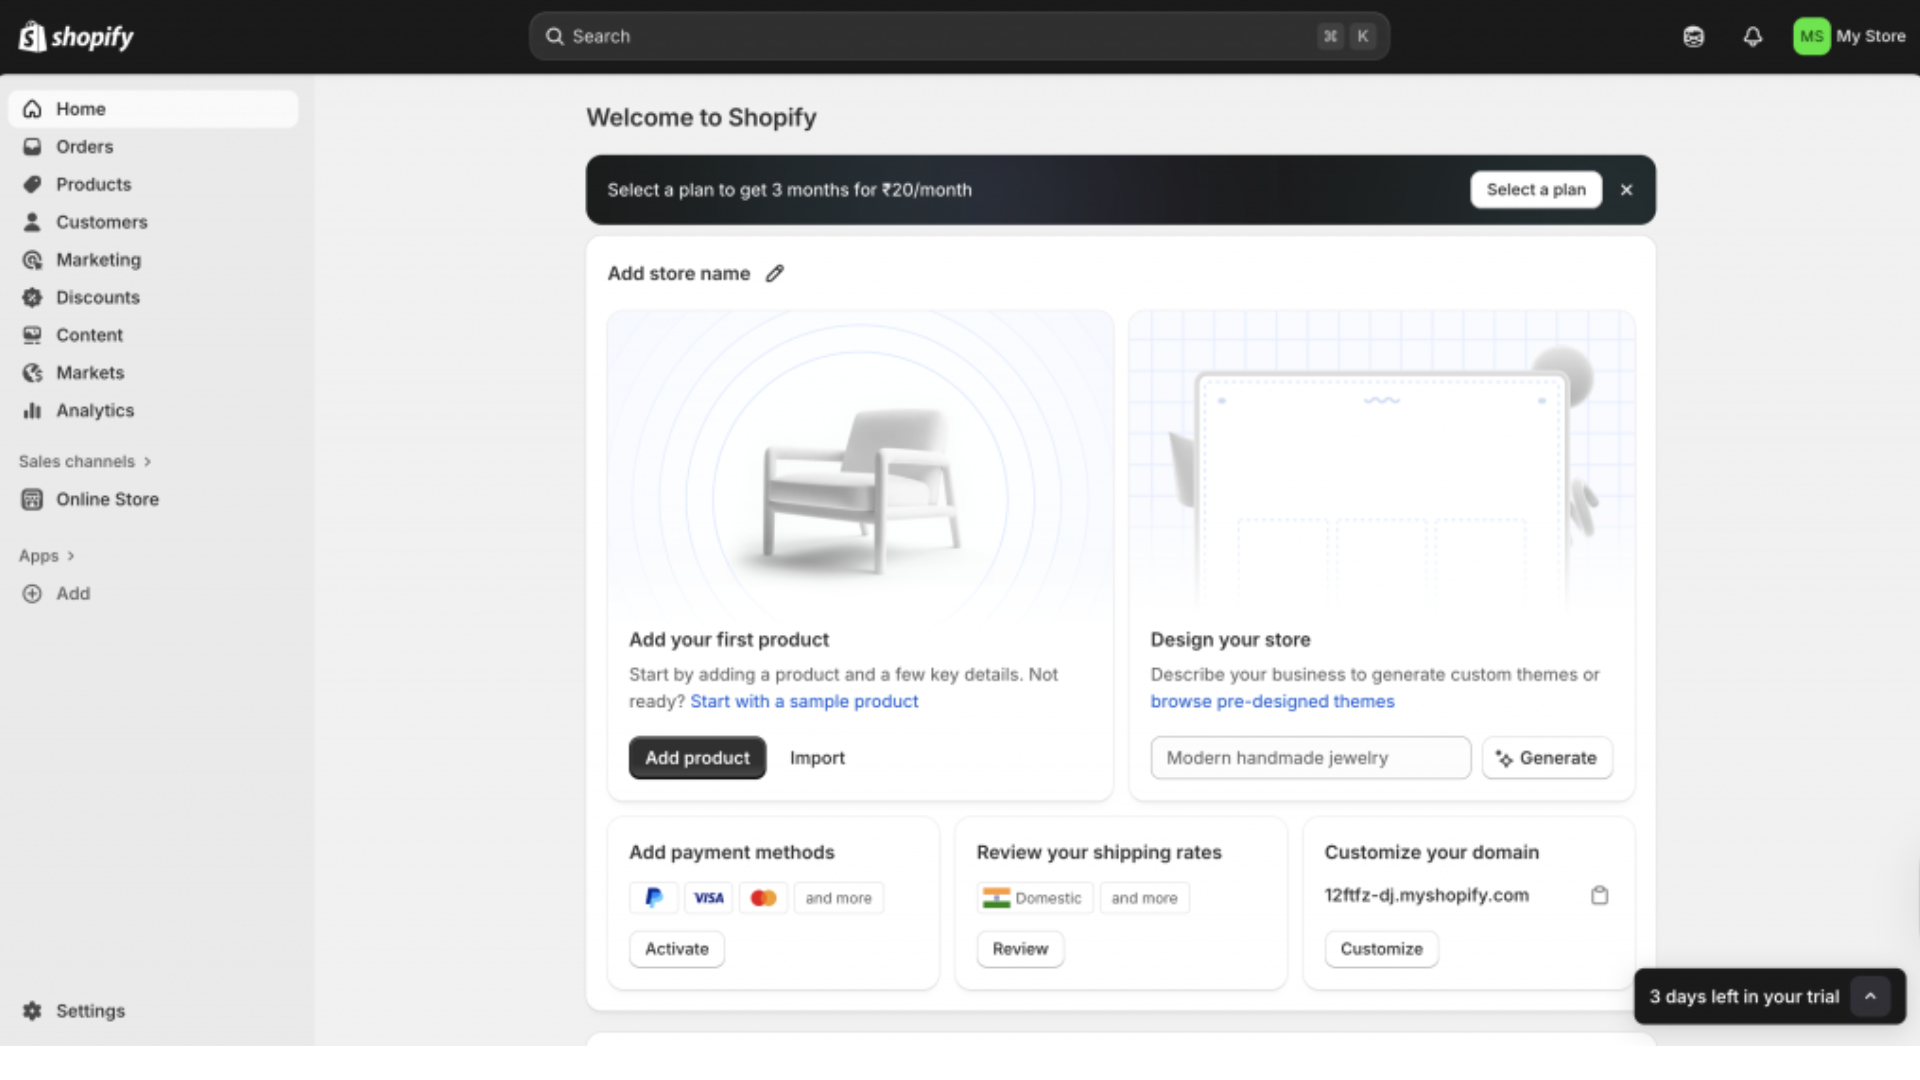The height and width of the screenshot is (1080, 1920).
Task: Follow the Start with a sample product link
Action: point(804,702)
